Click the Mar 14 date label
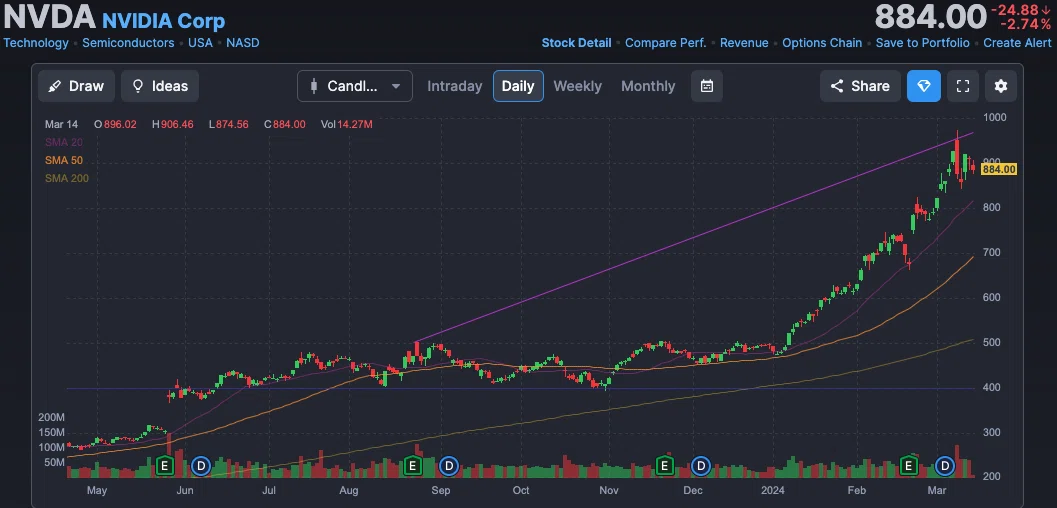 [x=61, y=125]
